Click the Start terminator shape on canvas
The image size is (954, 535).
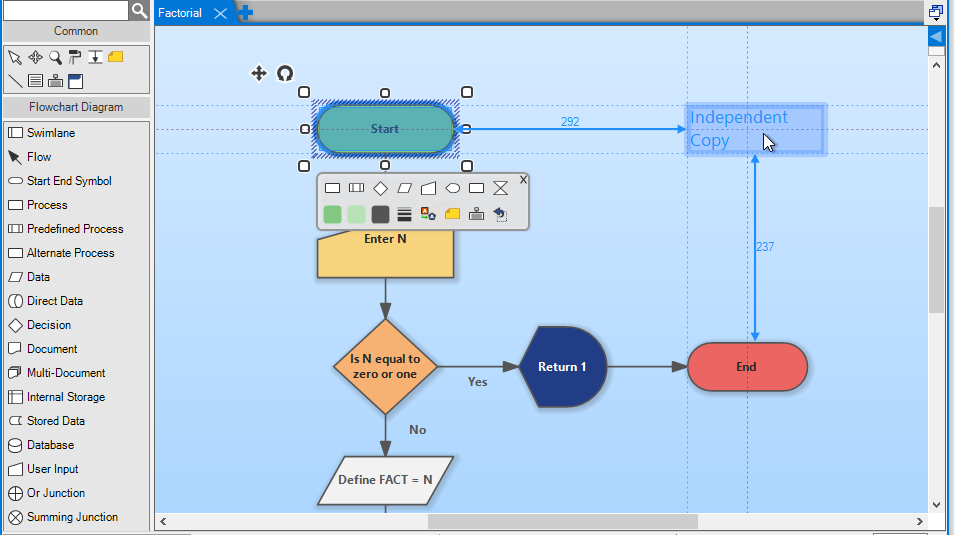(385, 129)
